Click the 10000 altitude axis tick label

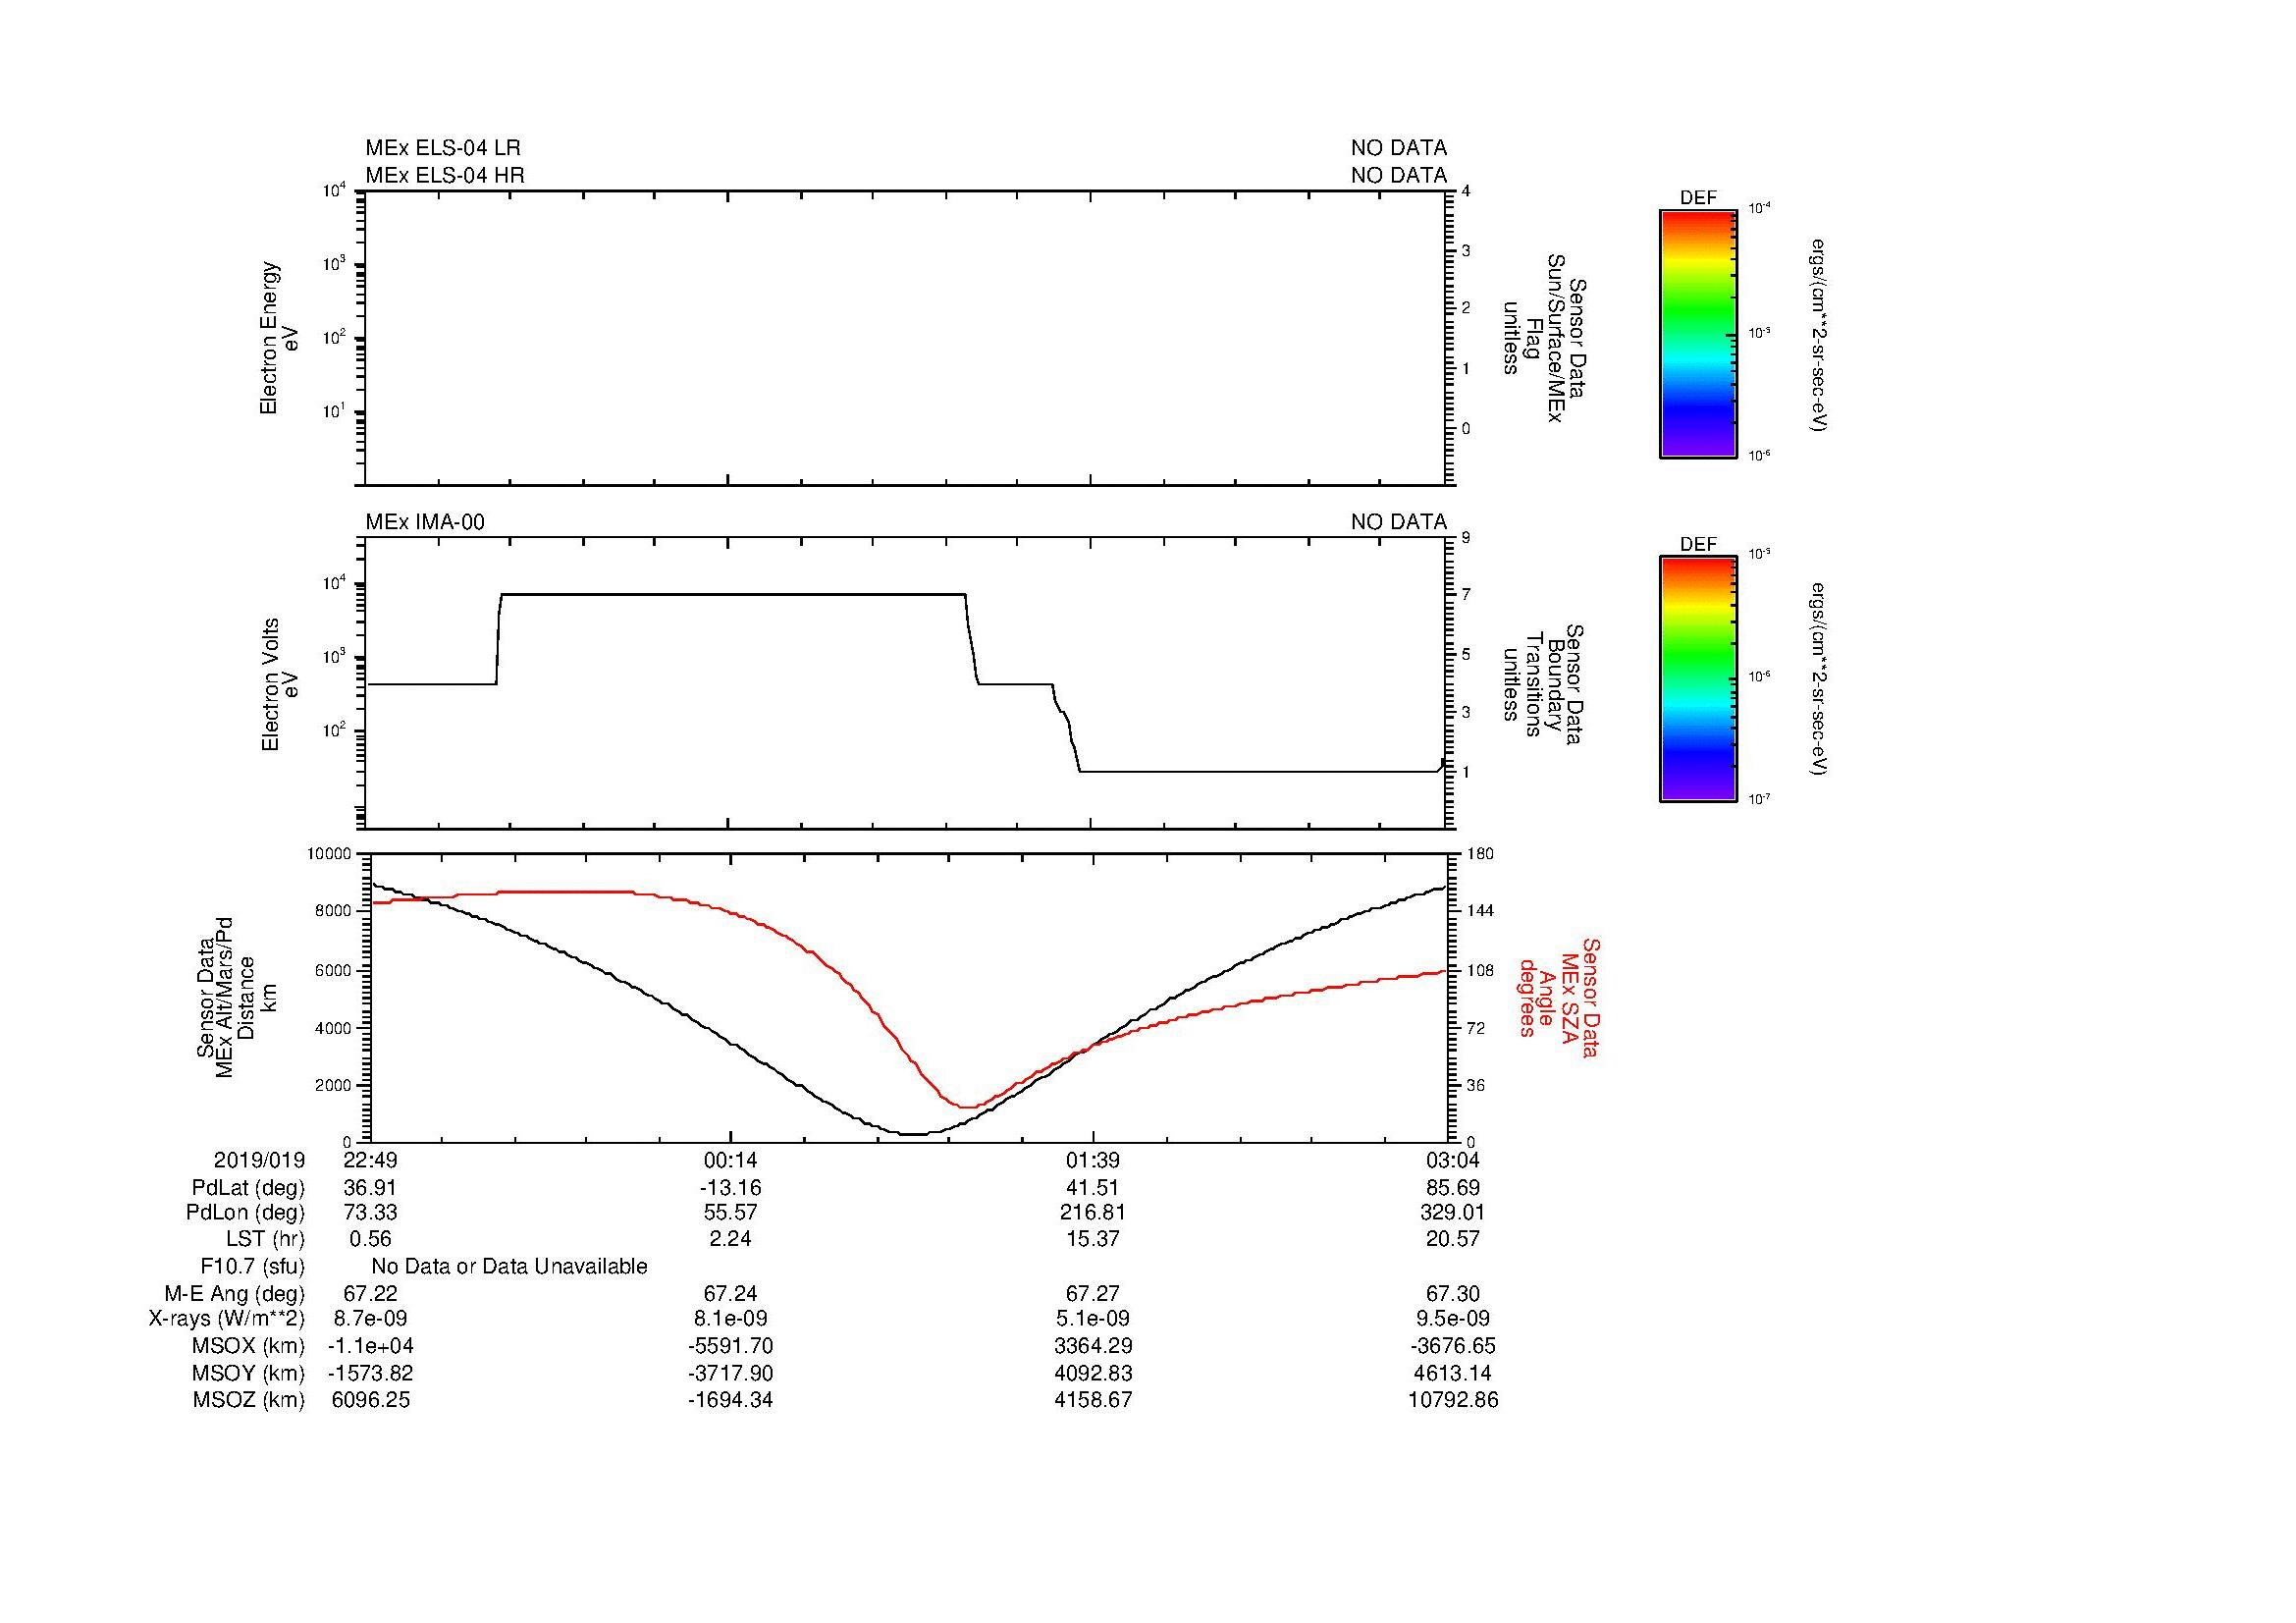330,854
